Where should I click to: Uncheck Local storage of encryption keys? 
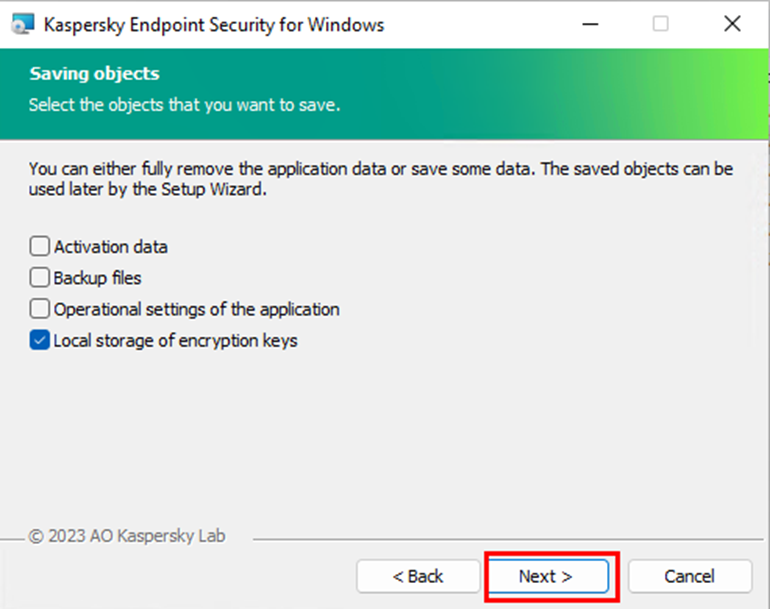pyautogui.click(x=40, y=340)
